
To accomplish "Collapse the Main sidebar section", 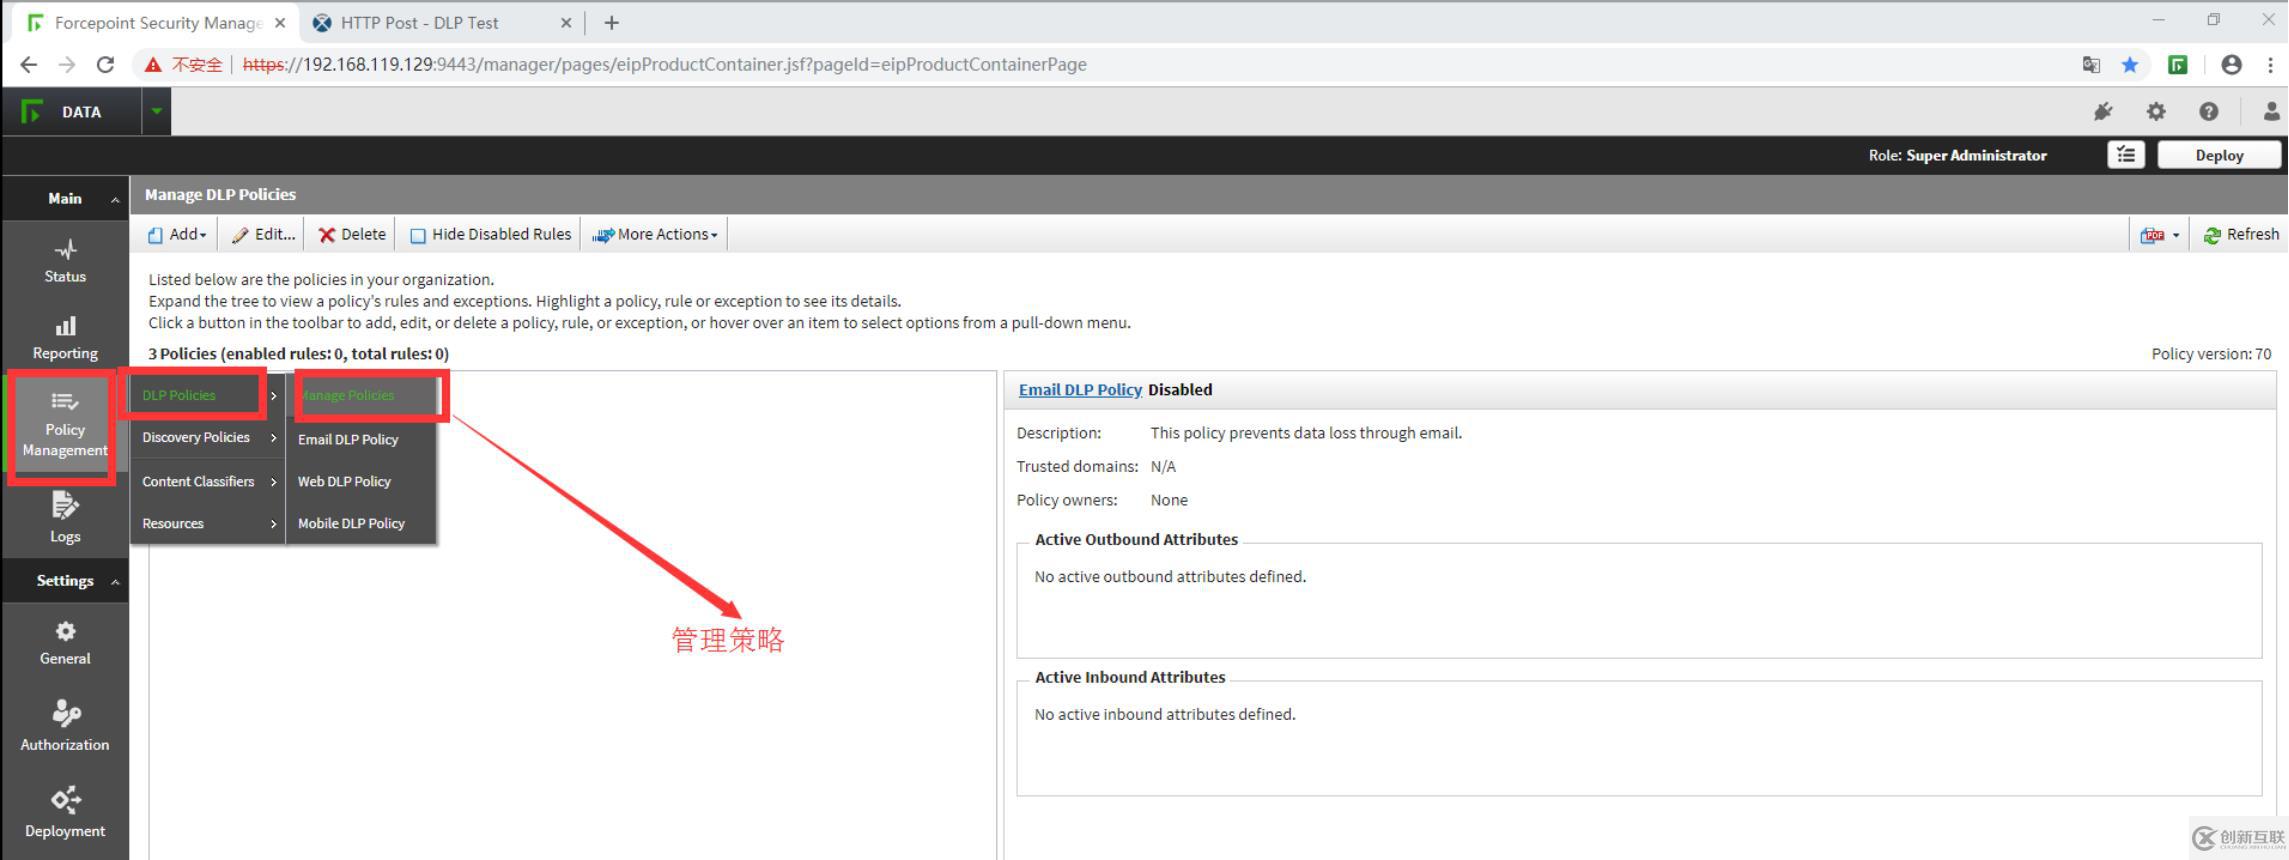I will tap(115, 199).
